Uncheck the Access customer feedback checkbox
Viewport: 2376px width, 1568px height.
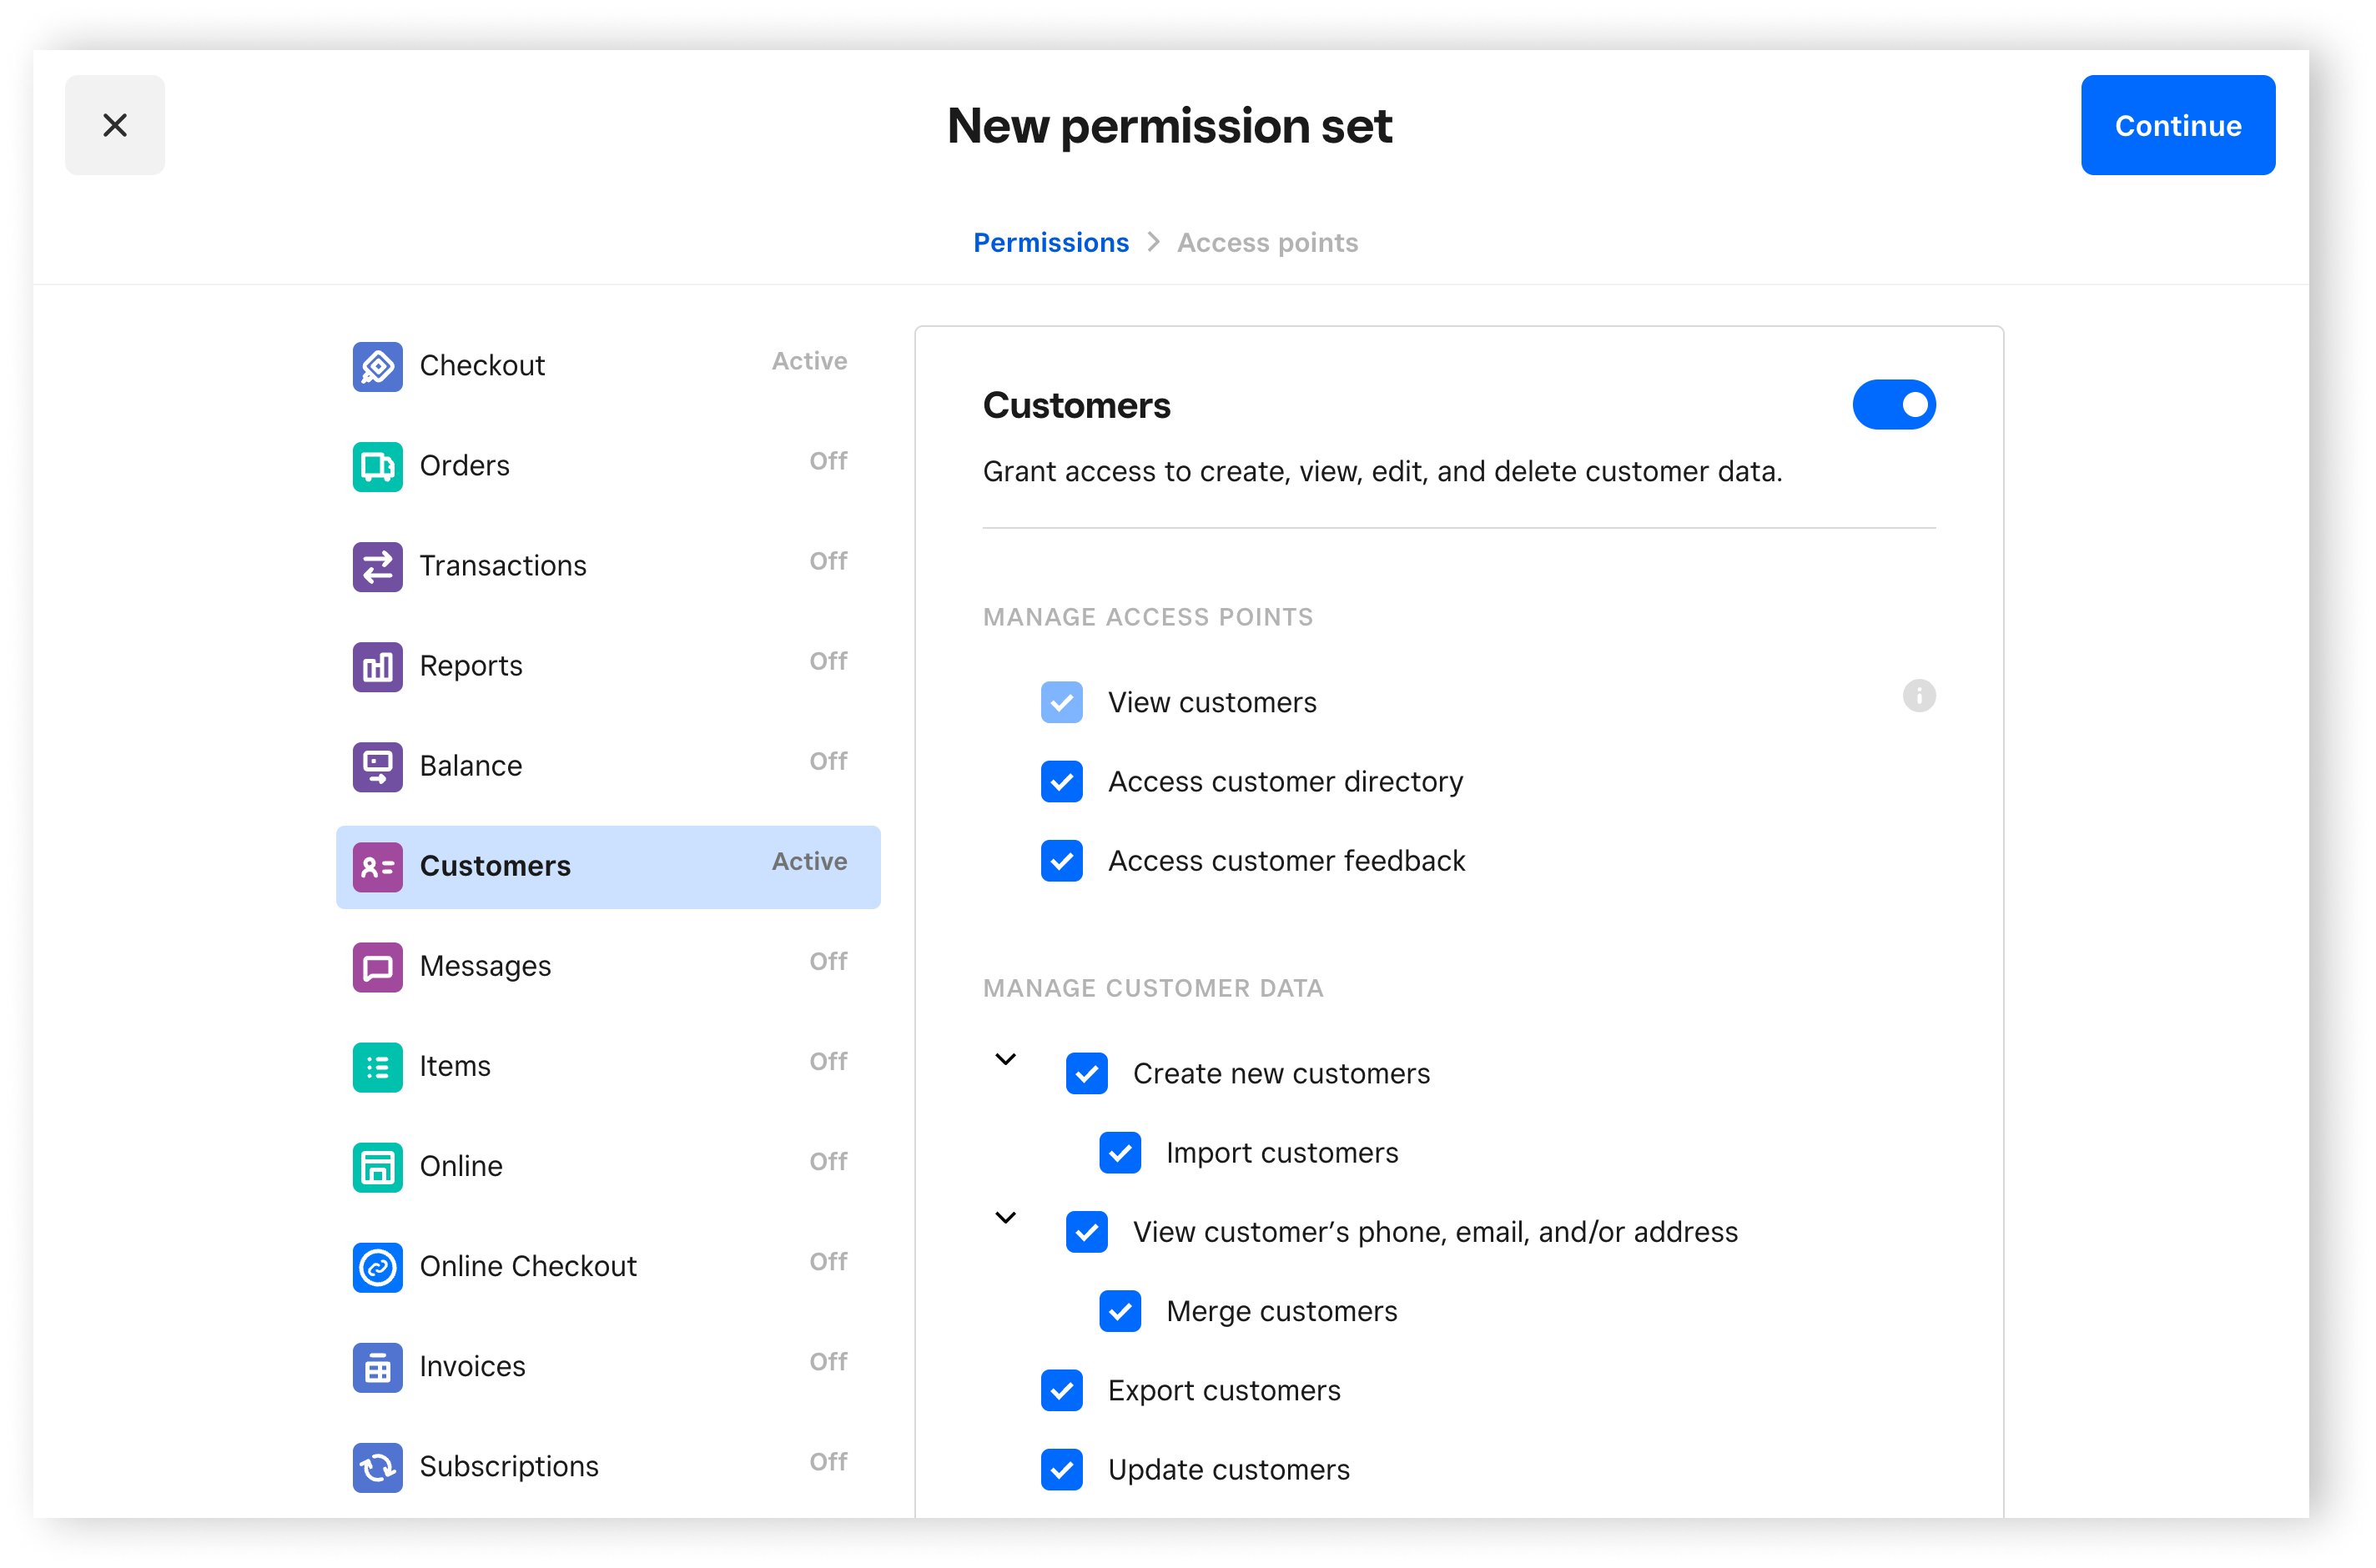point(1062,859)
